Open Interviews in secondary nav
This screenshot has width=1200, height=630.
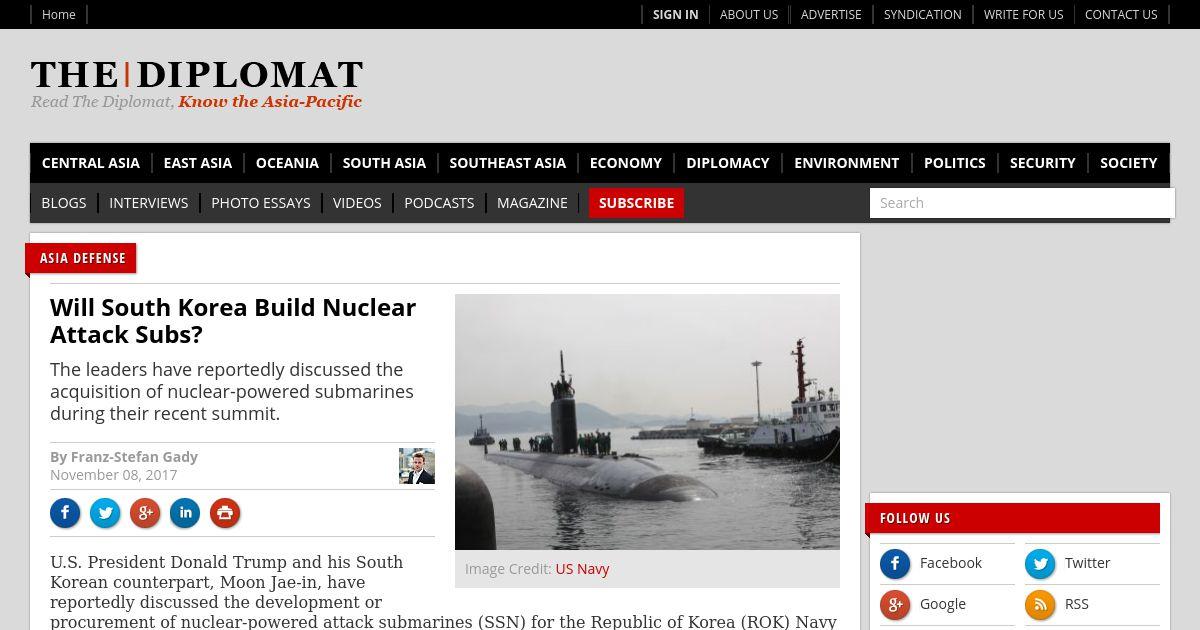[x=149, y=203]
